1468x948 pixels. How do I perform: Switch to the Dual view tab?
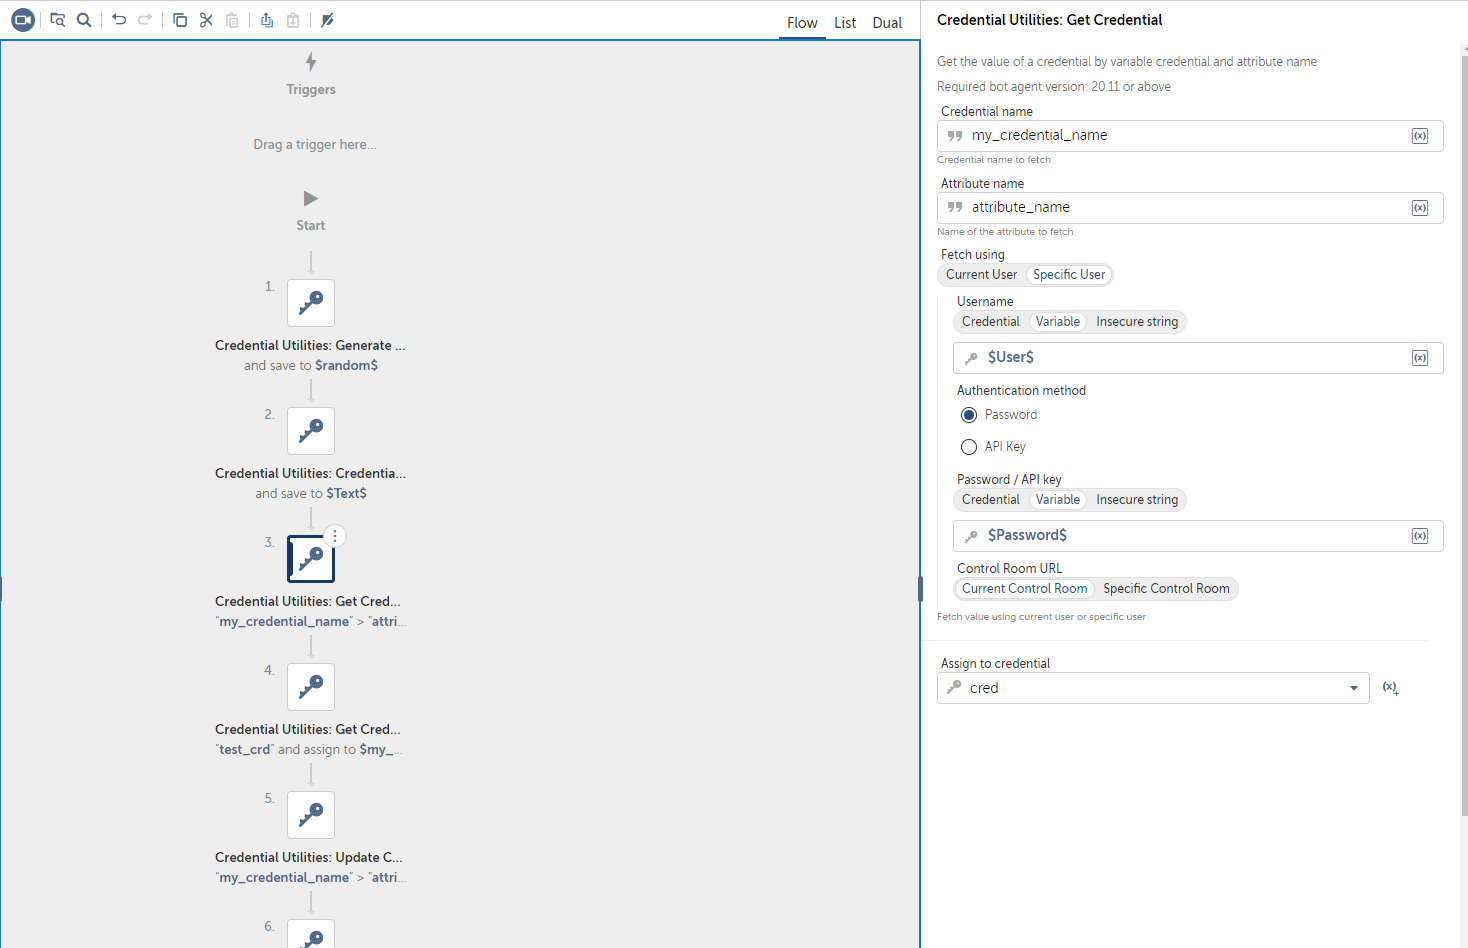point(886,23)
